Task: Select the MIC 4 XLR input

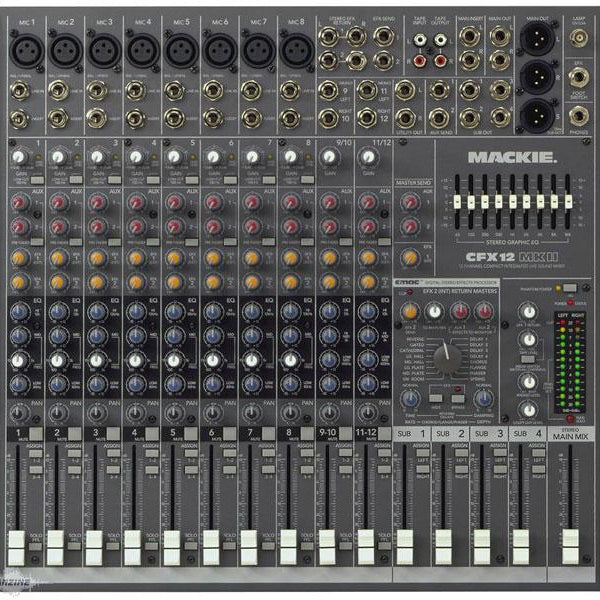Action: (142, 51)
